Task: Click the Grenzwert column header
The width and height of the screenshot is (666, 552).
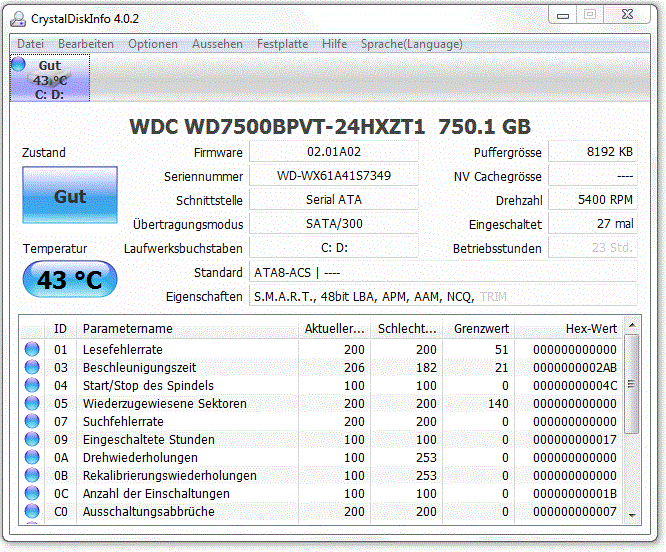Action: click(x=479, y=328)
